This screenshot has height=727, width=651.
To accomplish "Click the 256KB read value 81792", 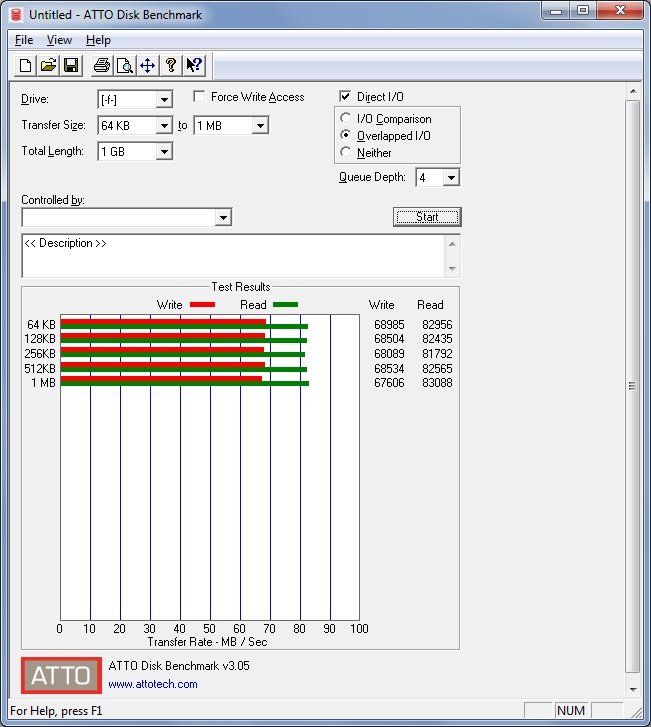I will pyautogui.click(x=437, y=354).
